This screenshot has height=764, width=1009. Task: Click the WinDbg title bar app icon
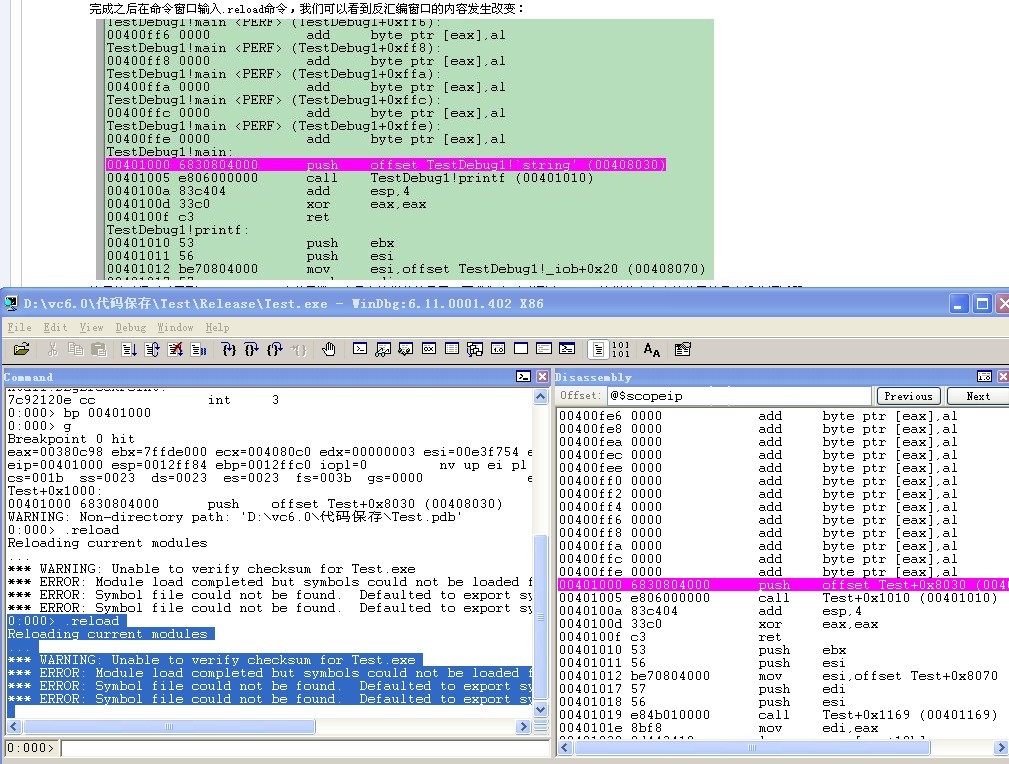coord(11,303)
